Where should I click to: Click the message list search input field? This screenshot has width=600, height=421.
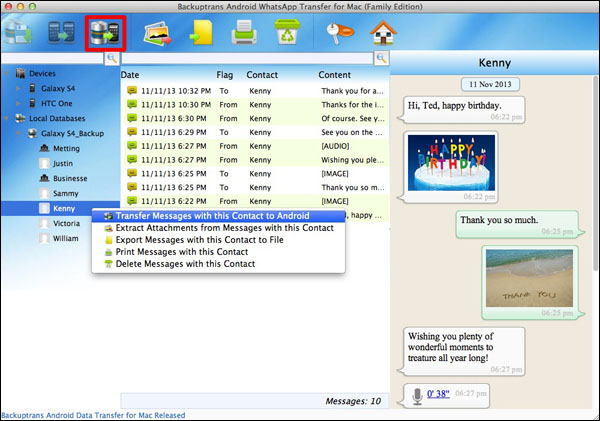[247, 58]
